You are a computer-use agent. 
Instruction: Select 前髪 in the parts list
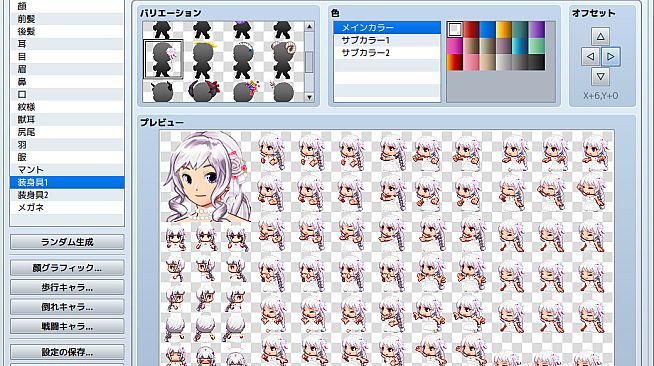tap(67, 19)
